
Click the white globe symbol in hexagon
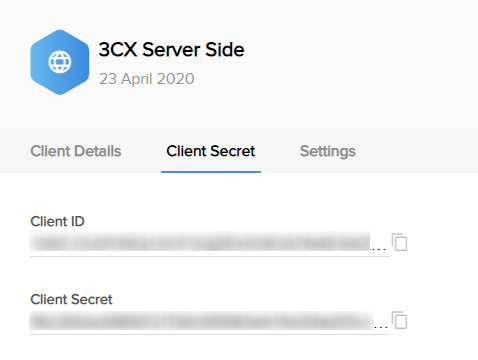[60, 62]
